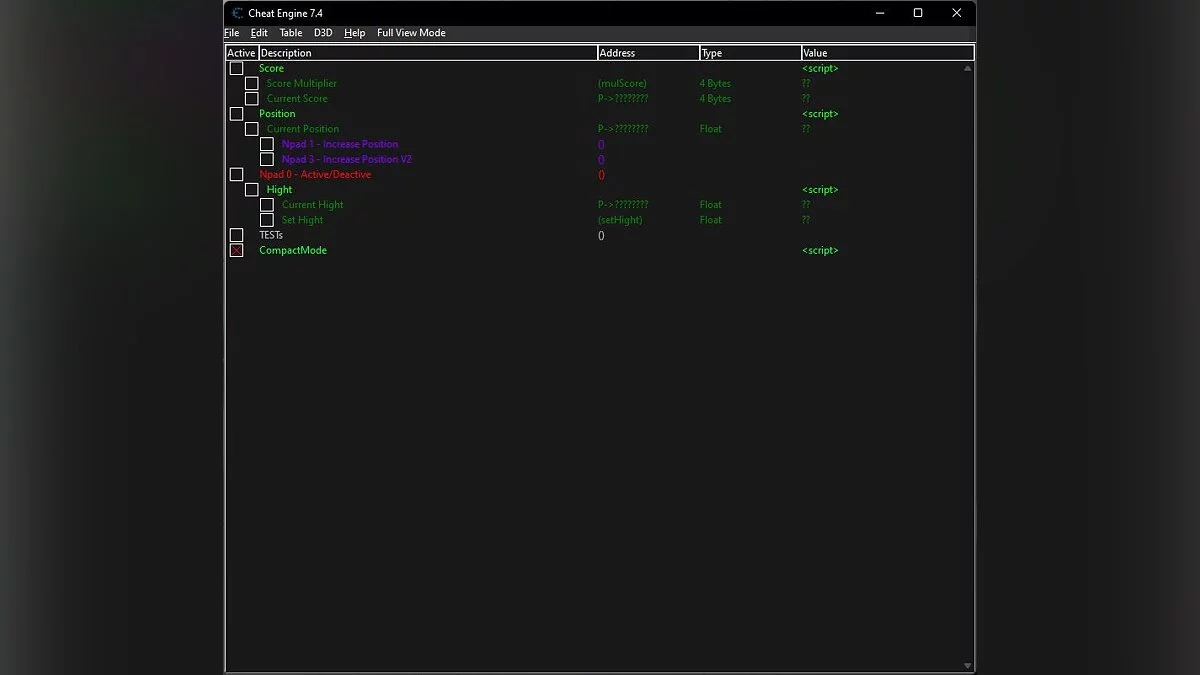Check the Current Position entry box
Viewport: 1200px width, 675px height.
point(251,129)
